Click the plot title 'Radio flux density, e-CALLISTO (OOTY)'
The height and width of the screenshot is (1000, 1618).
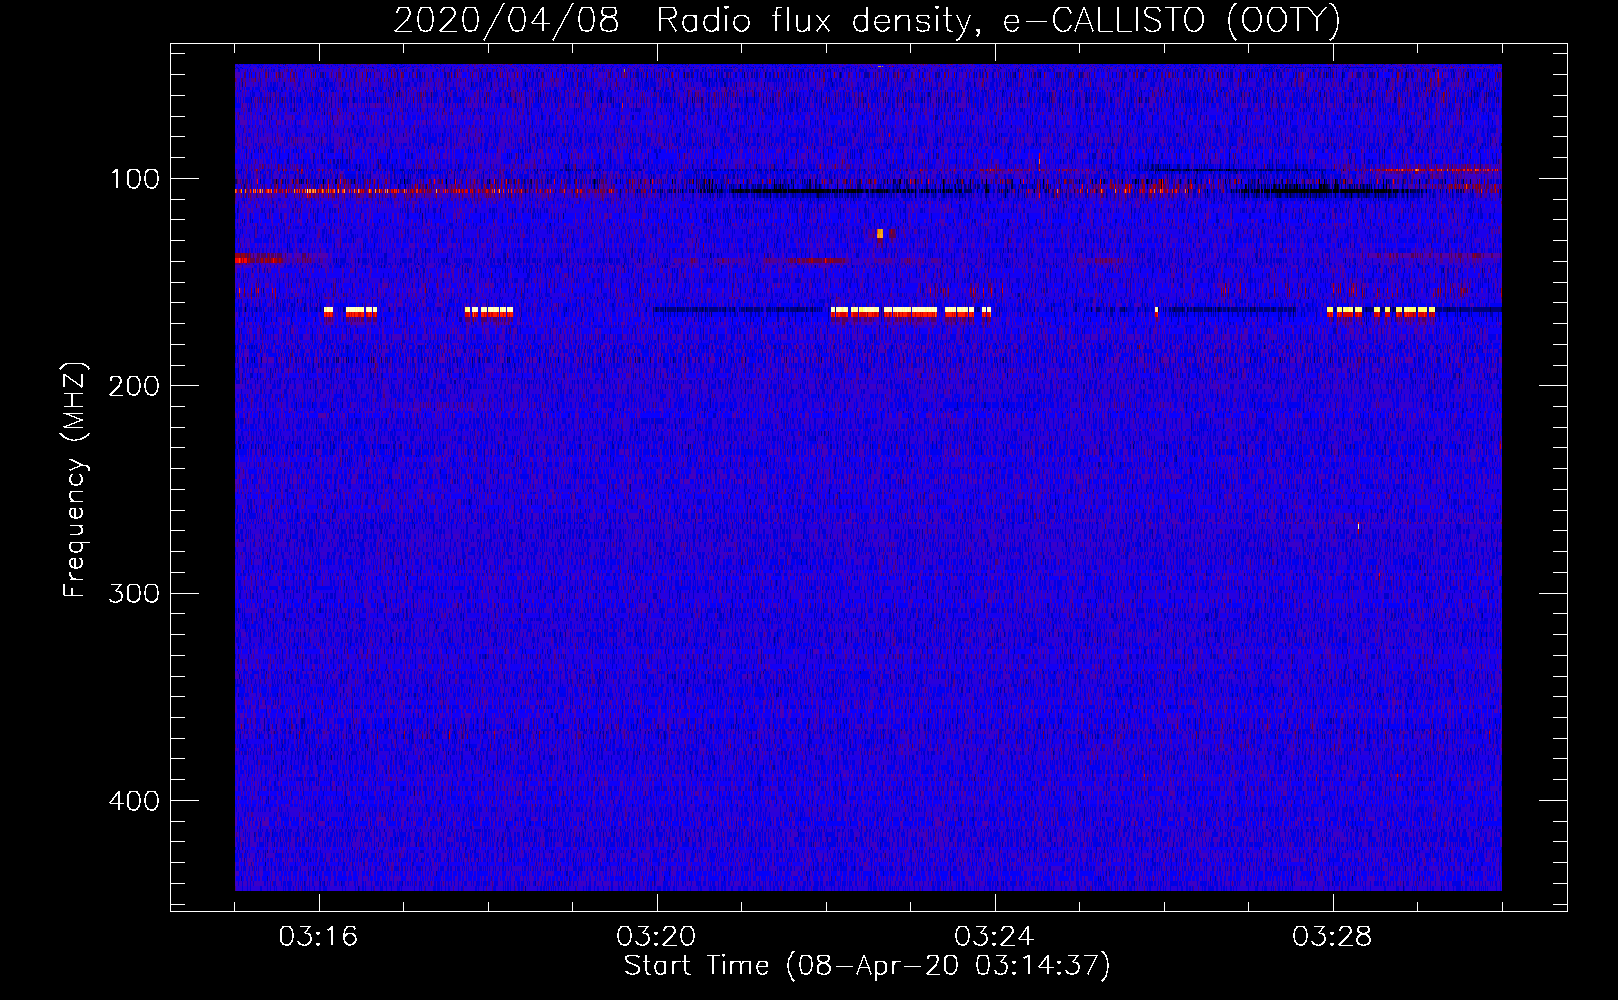[x=998, y=20]
